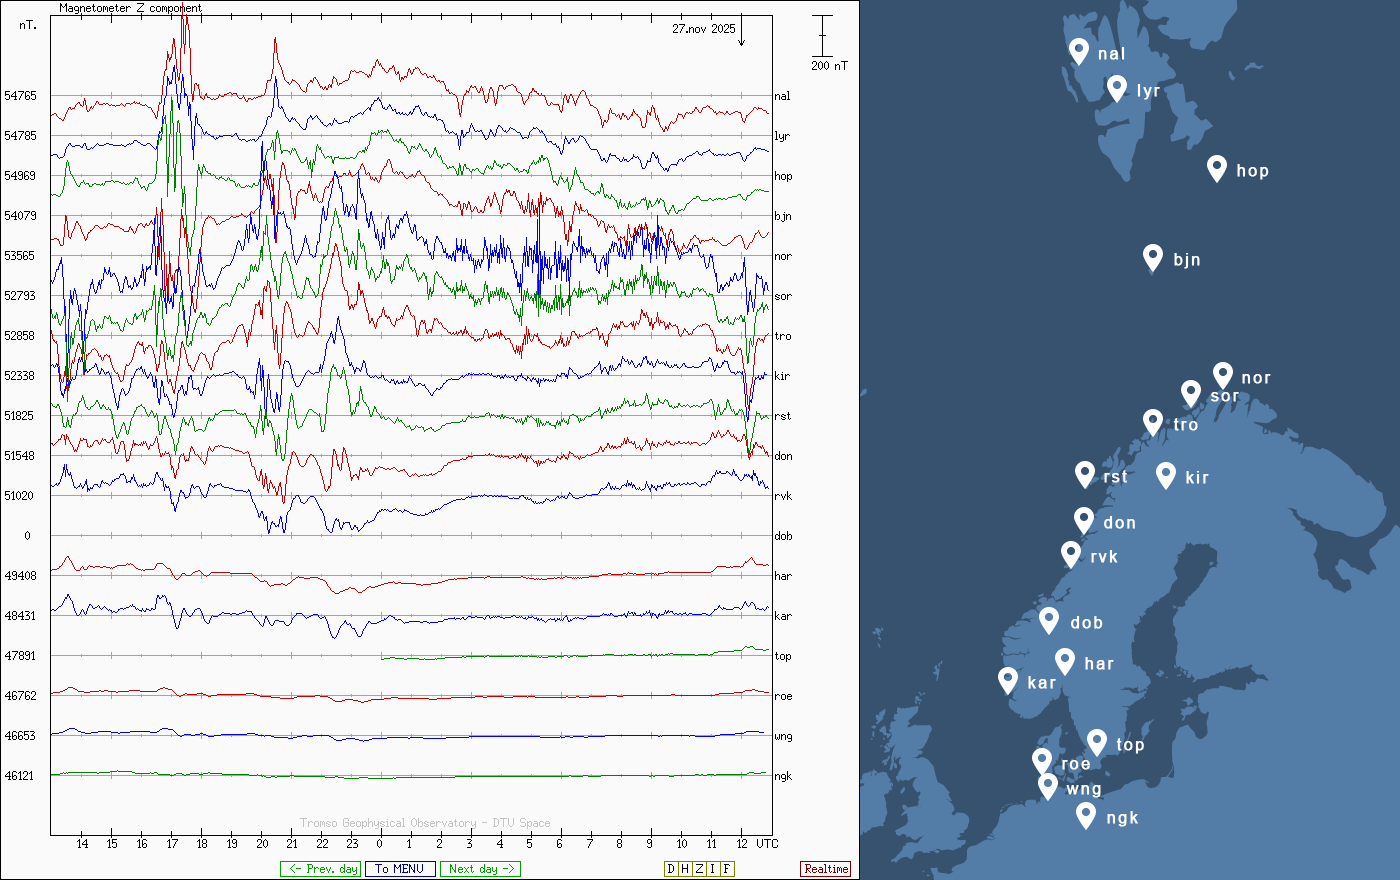Select the nor station map marker
This screenshot has width=1400, height=880.
(x=1223, y=375)
